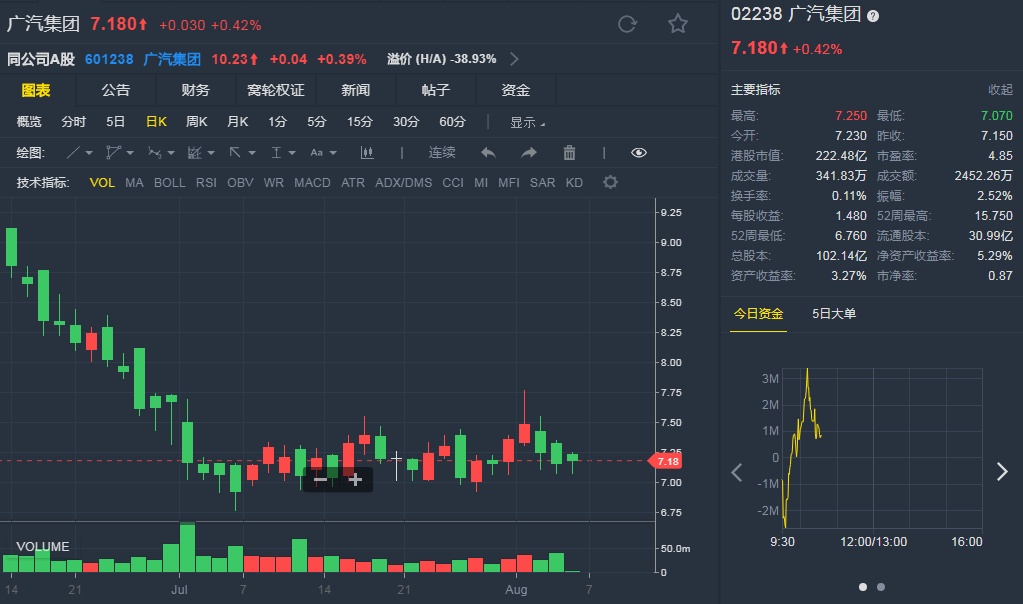
Task: Toggle the KD indicator
Action: click(574, 183)
